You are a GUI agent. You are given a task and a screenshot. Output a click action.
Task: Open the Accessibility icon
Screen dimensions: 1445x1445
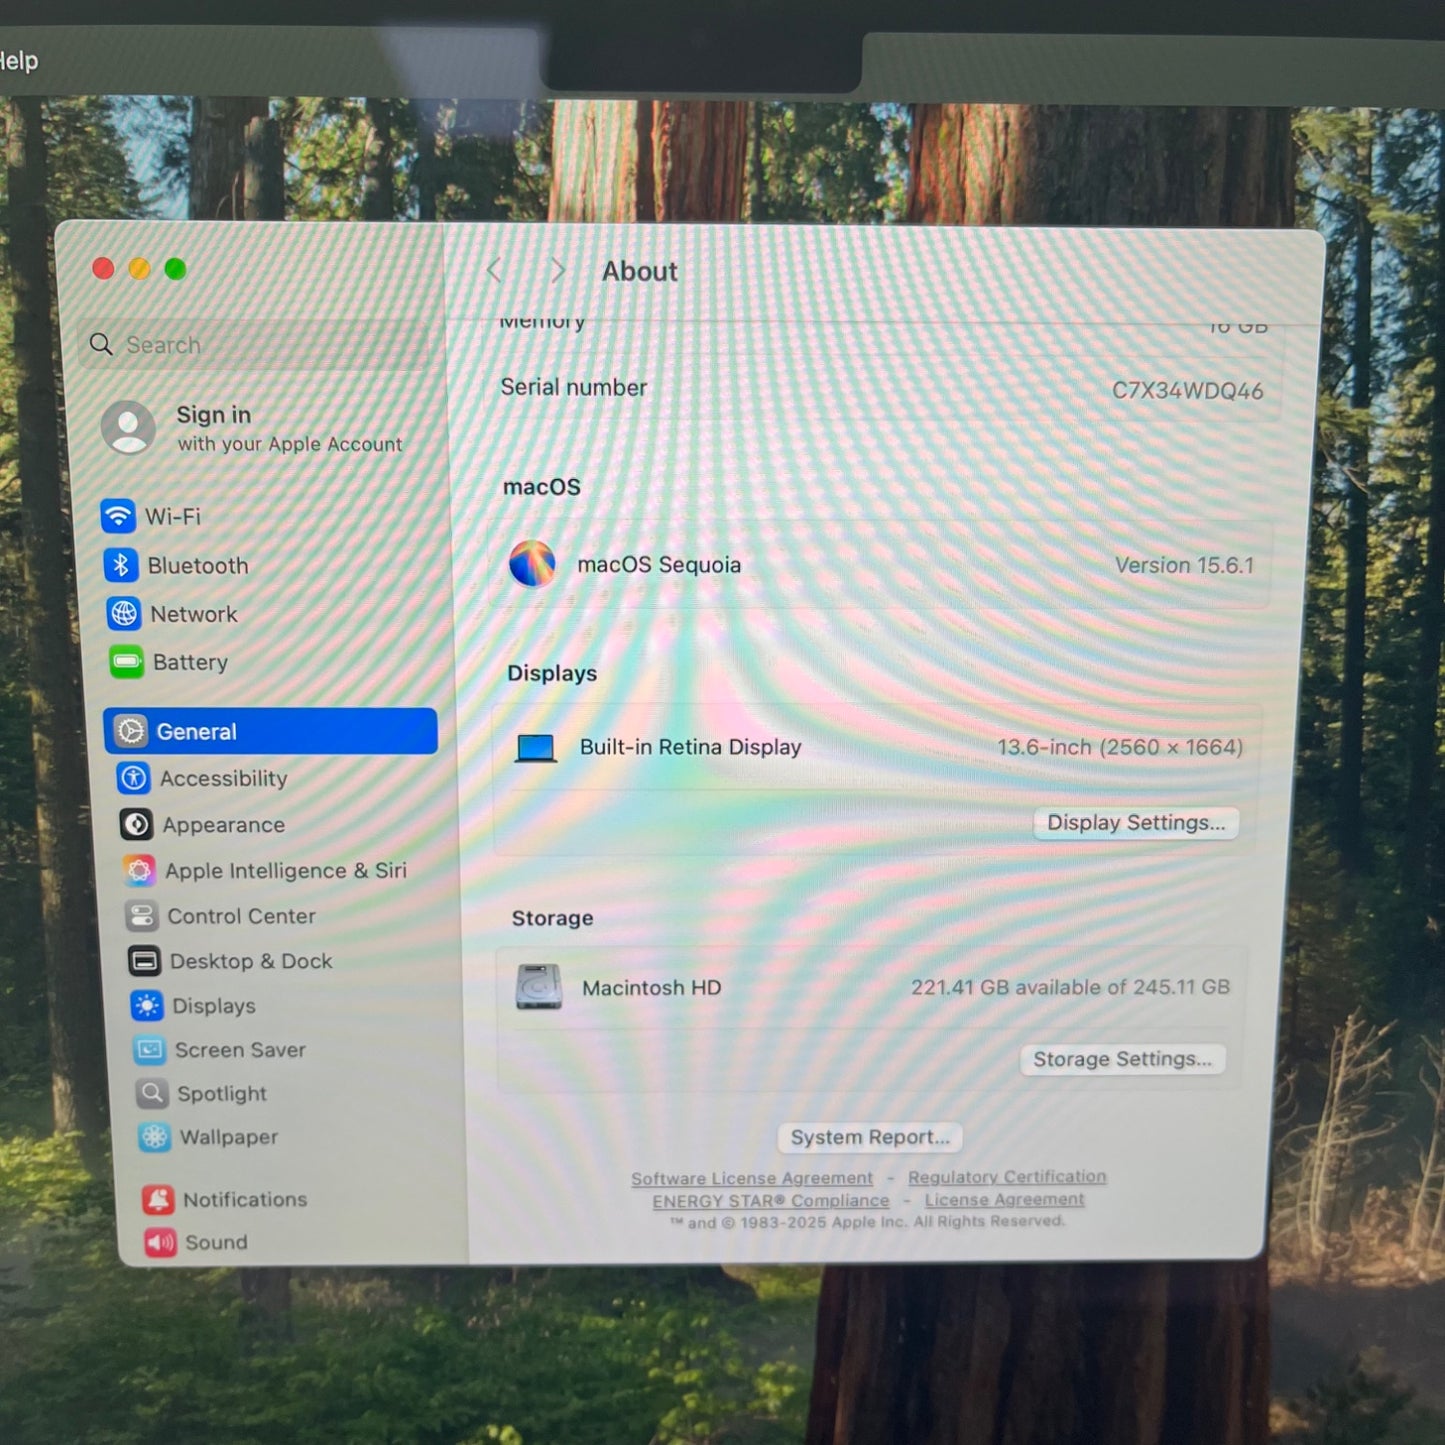pos(134,777)
